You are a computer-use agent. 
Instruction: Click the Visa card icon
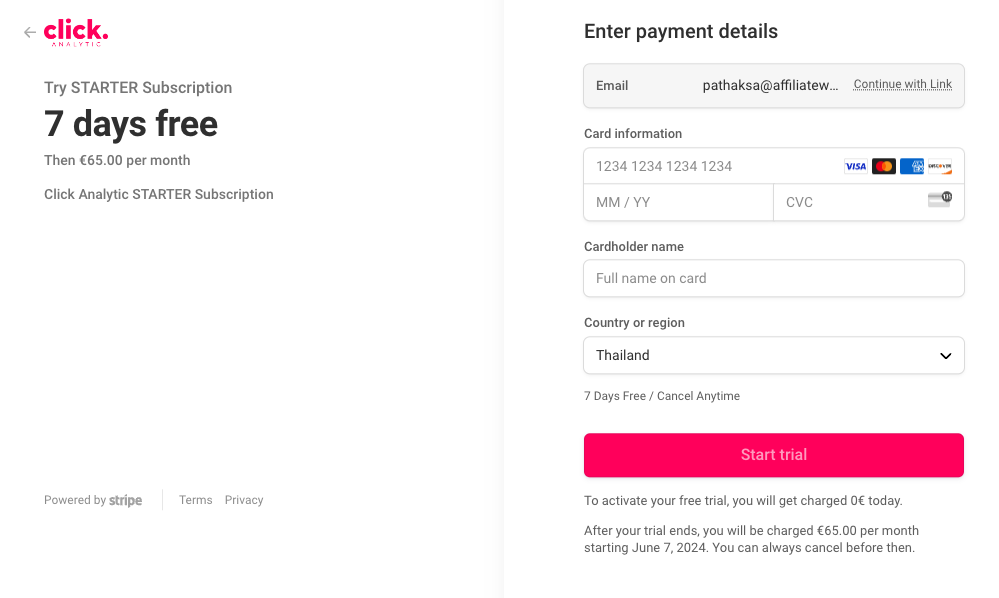(x=856, y=166)
